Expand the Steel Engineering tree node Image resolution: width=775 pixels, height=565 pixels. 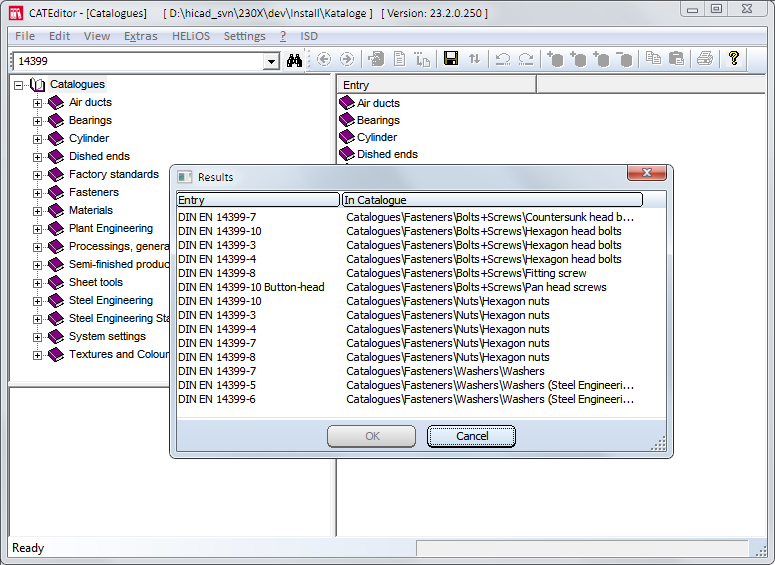[37, 301]
